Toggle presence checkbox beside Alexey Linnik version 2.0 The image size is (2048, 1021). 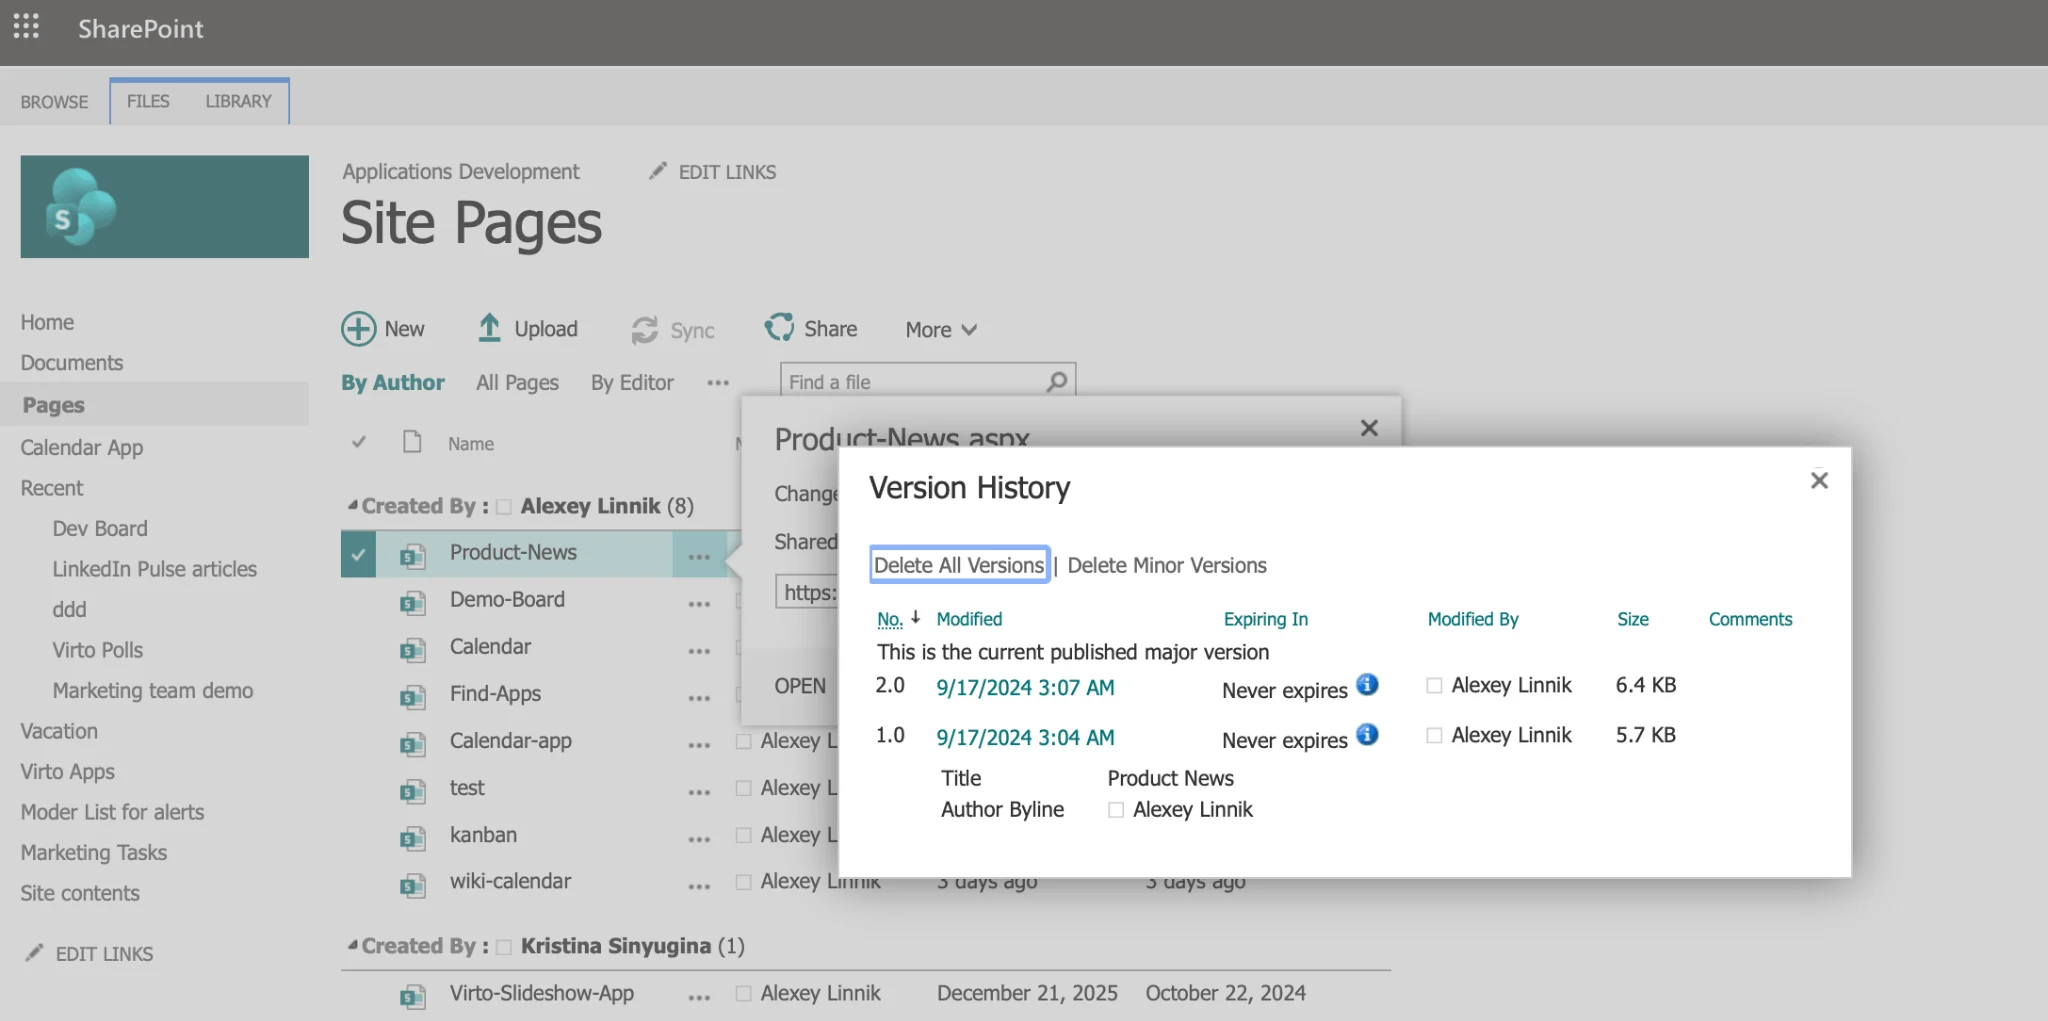(x=1434, y=685)
